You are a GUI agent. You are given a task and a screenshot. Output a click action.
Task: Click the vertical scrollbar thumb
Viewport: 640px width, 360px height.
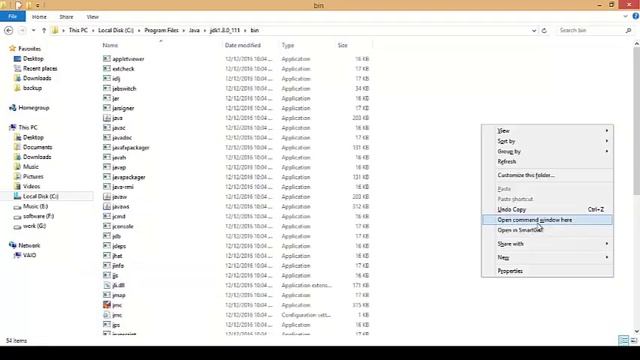[636, 121]
